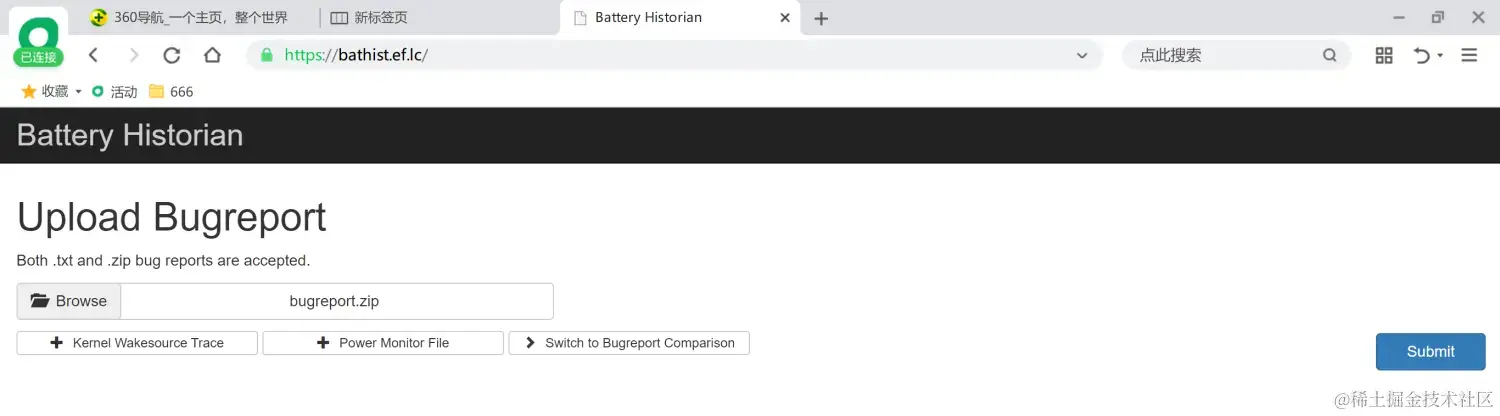Click the Battery Historian header title
Image resolution: width=1500 pixels, height=416 pixels.
pos(130,135)
